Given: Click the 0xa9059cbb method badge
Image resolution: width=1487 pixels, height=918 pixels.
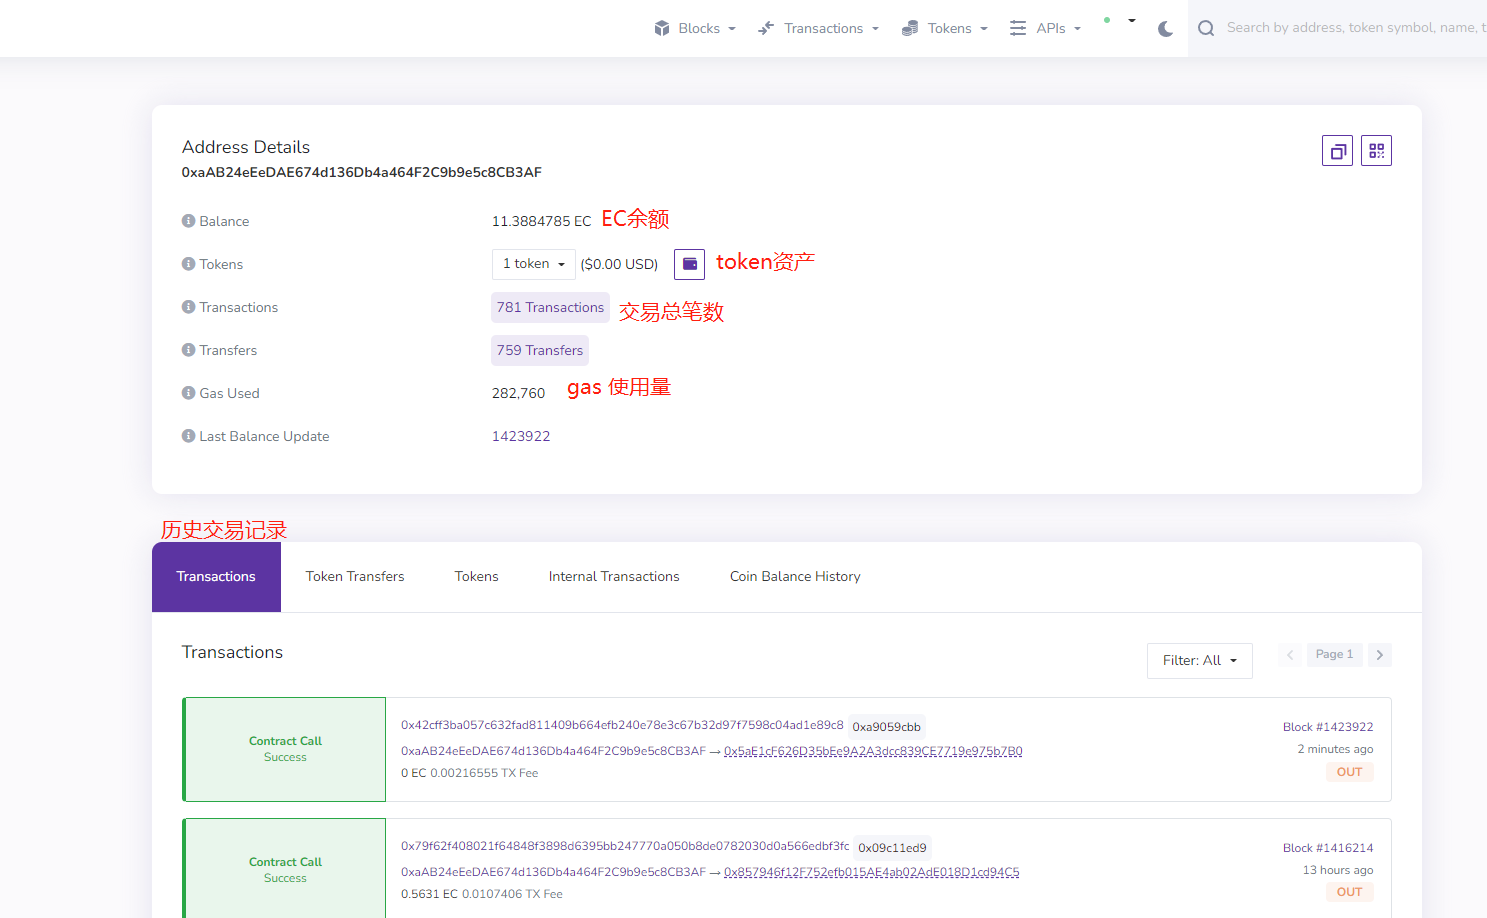Looking at the screenshot, I should (886, 727).
